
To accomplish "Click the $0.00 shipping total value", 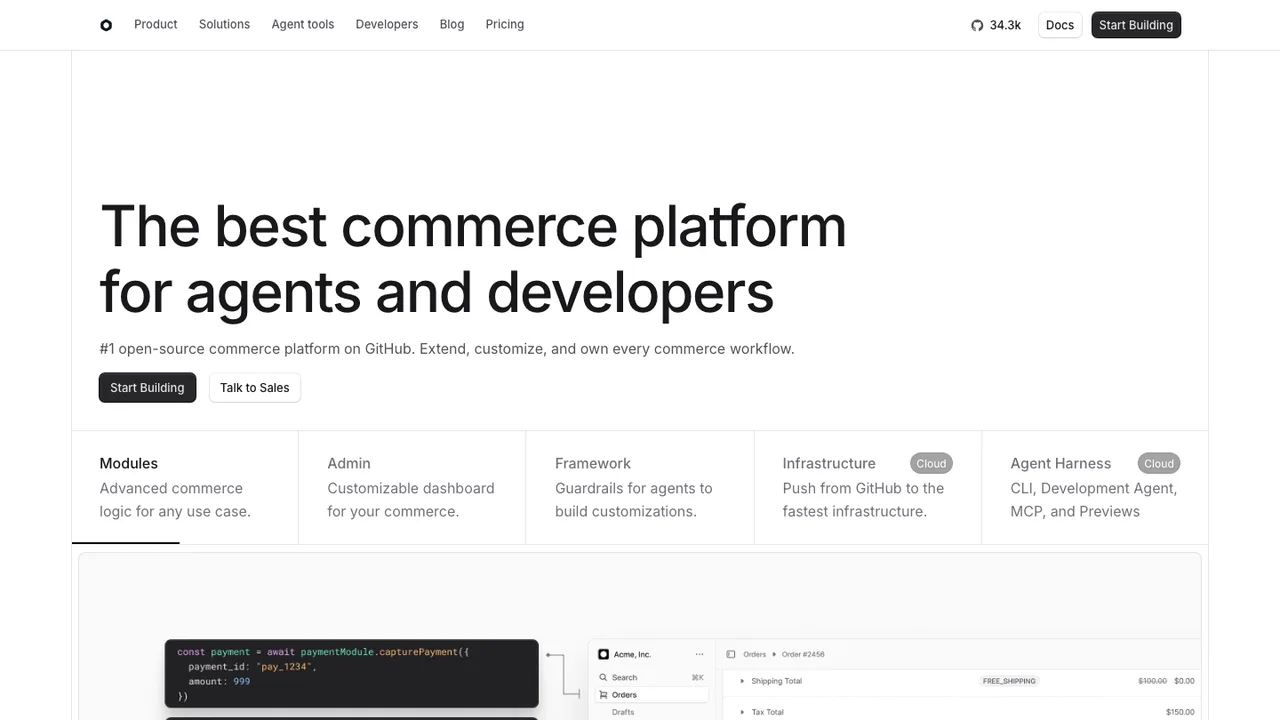I will pyautogui.click(x=1184, y=681).
